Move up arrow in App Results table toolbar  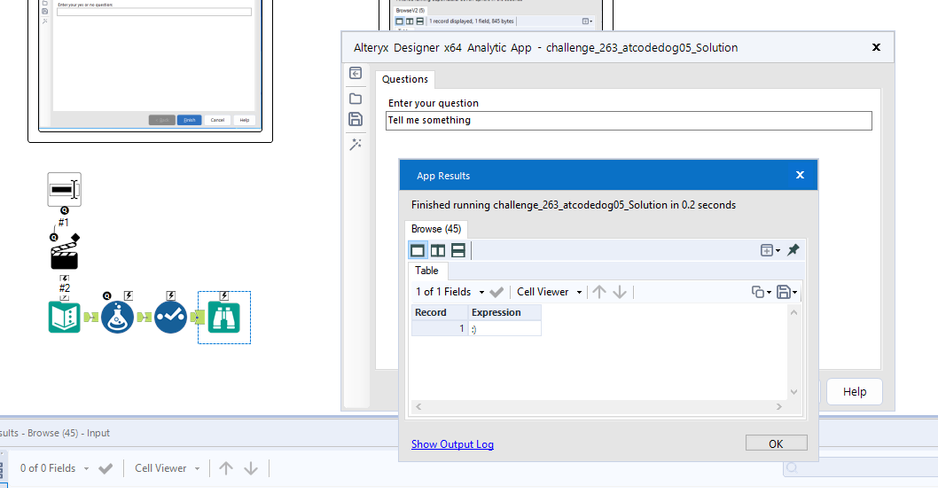pyautogui.click(x=599, y=292)
